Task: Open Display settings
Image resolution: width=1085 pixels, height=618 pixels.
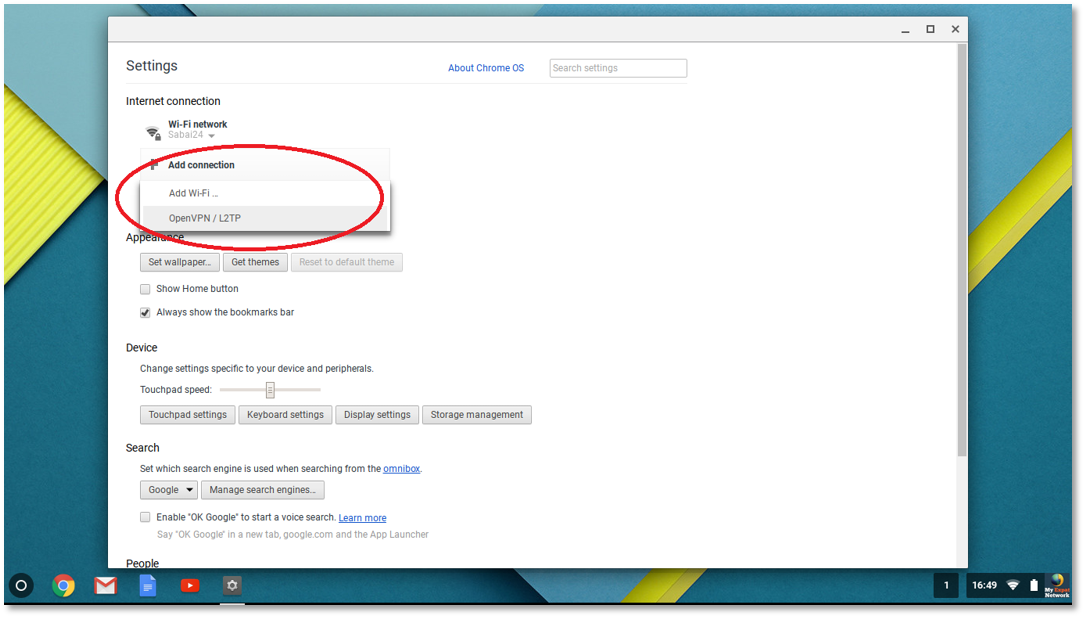Action: tap(377, 415)
